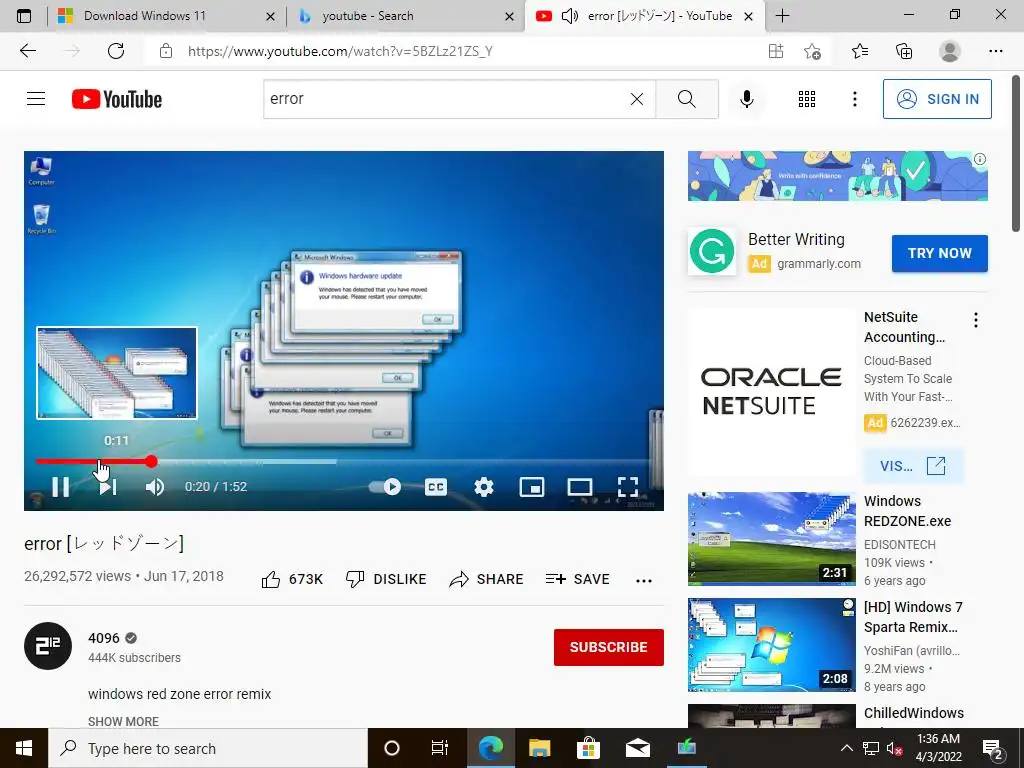
Task: Toggle closed captions (CC) on the video
Action: [x=436, y=487]
